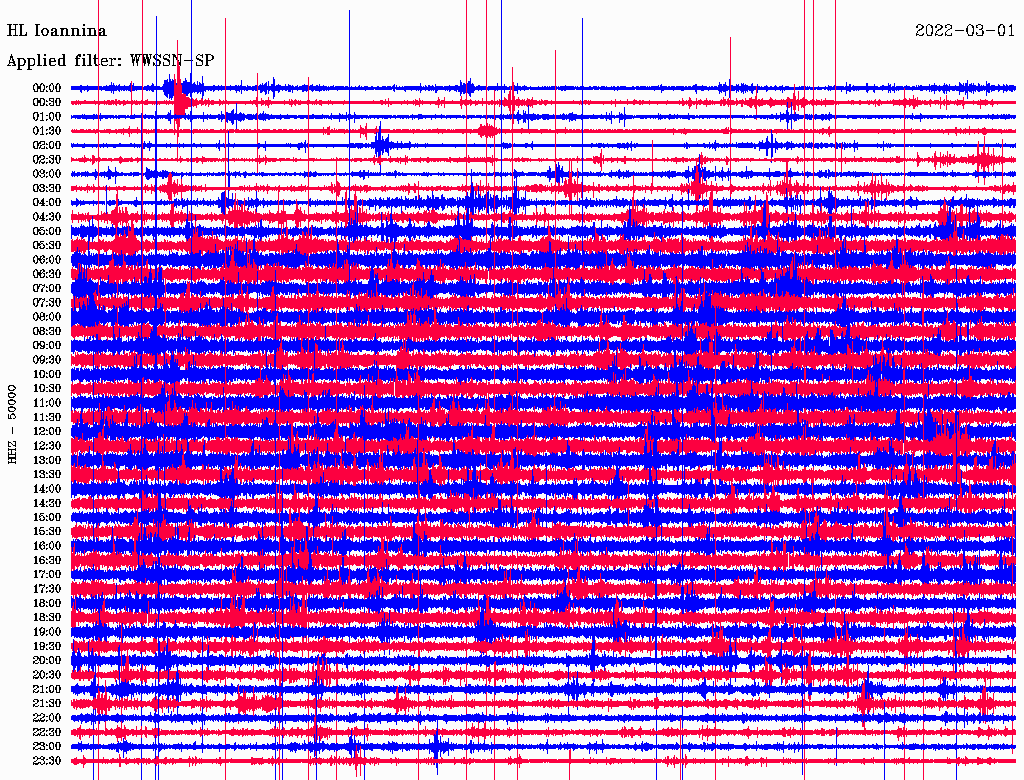This screenshot has width=1024, height=780.
Task: Select the 17:30 time row label
Action: click(x=47, y=589)
